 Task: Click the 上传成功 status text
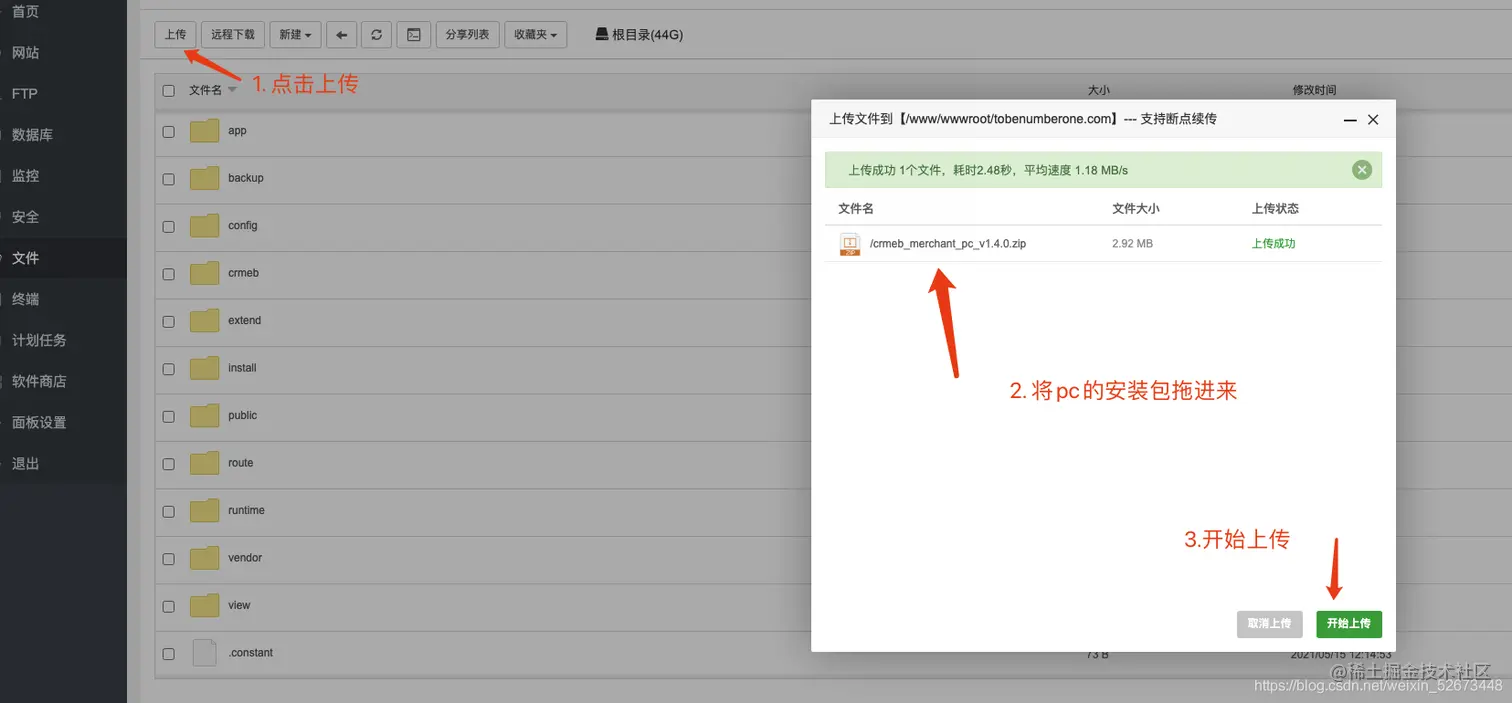[1273, 243]
